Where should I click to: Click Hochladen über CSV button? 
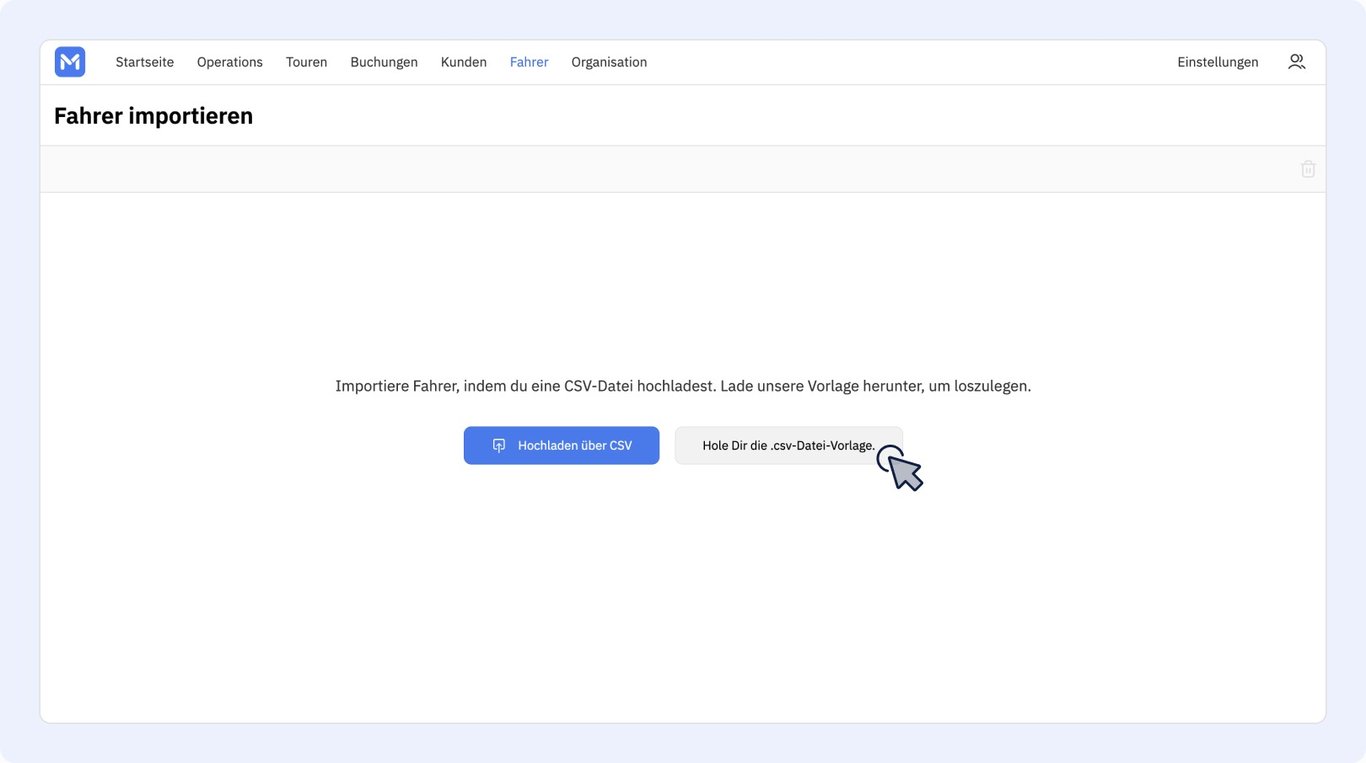pyautogui.click(x=561, y=446)
